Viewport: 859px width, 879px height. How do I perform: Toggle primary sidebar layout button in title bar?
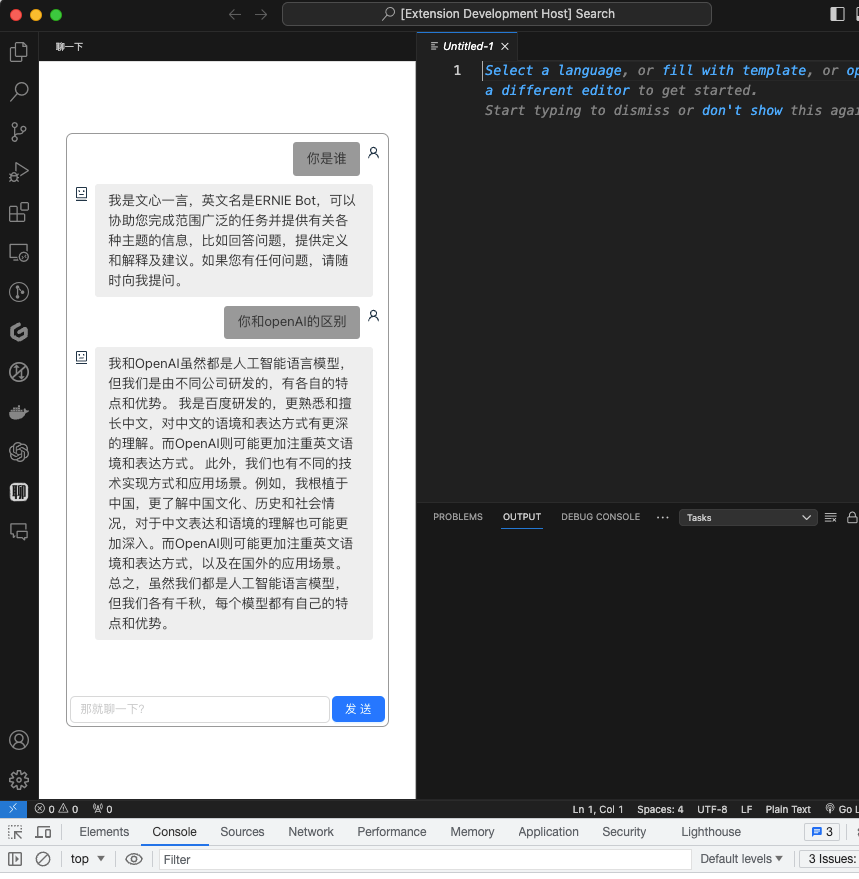837,14
